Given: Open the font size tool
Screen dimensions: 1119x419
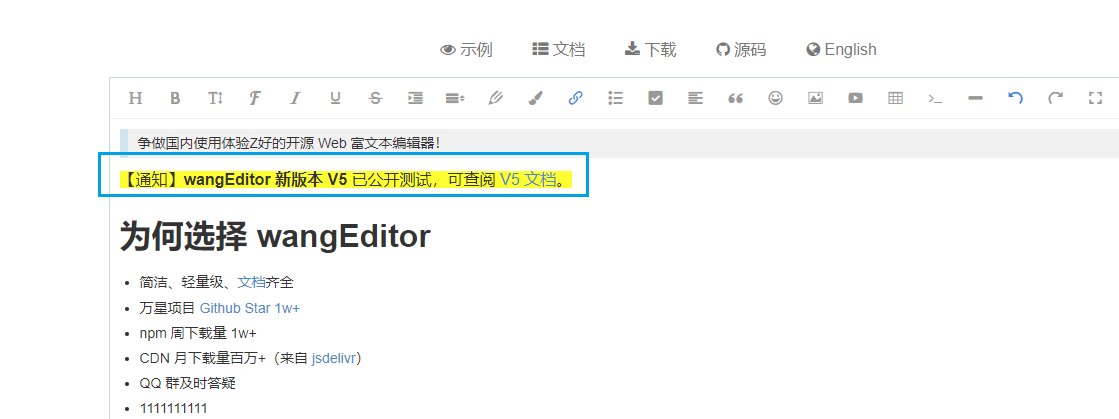Looking at the screenshot, I should (x=216, y=99).
